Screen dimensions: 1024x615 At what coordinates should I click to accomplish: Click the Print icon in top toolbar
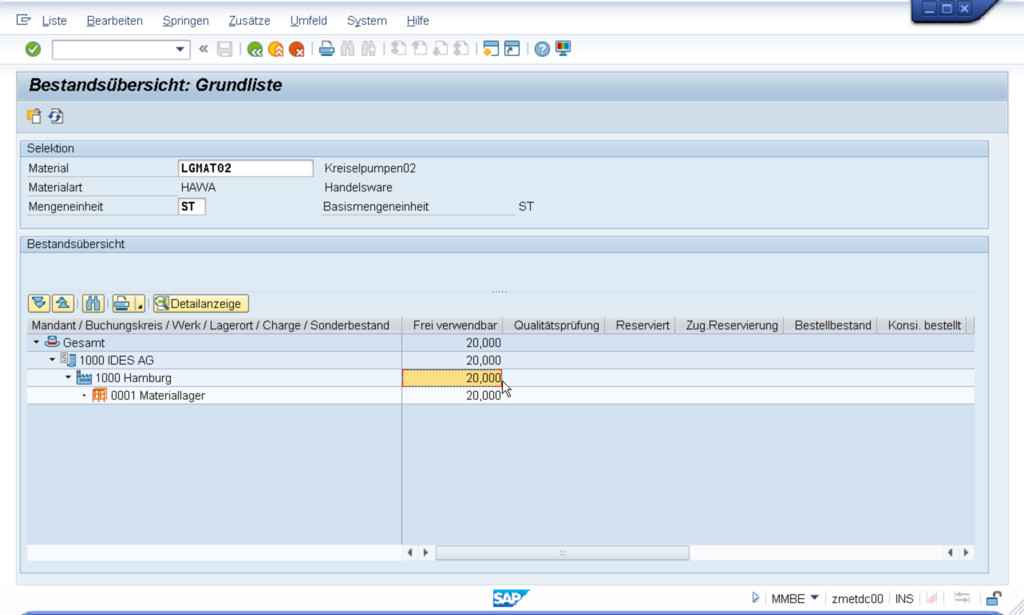pyautogui.click(x=326, y=49)
